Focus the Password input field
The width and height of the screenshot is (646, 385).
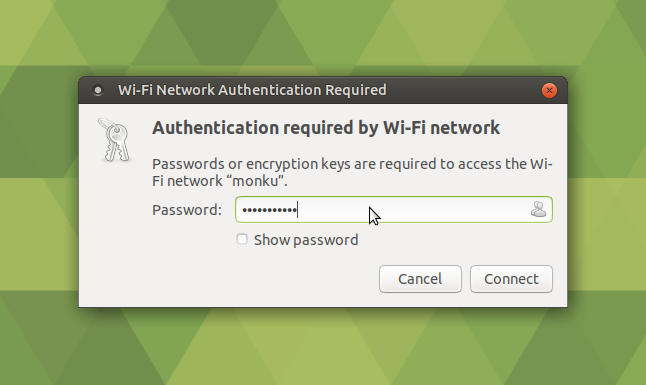(393, 209)
